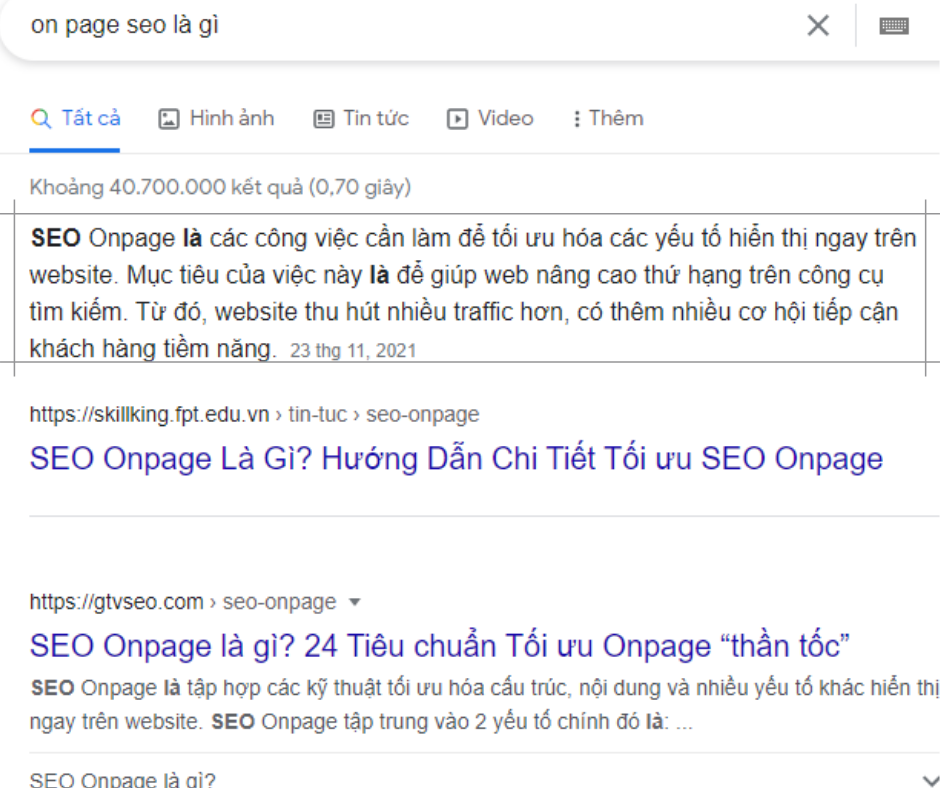The width and height of the screenshot is (940, 788).
Task: Open "SEO Onpage là gì? 24 Tiêu chuẩn" result
Action: [439, 645]
